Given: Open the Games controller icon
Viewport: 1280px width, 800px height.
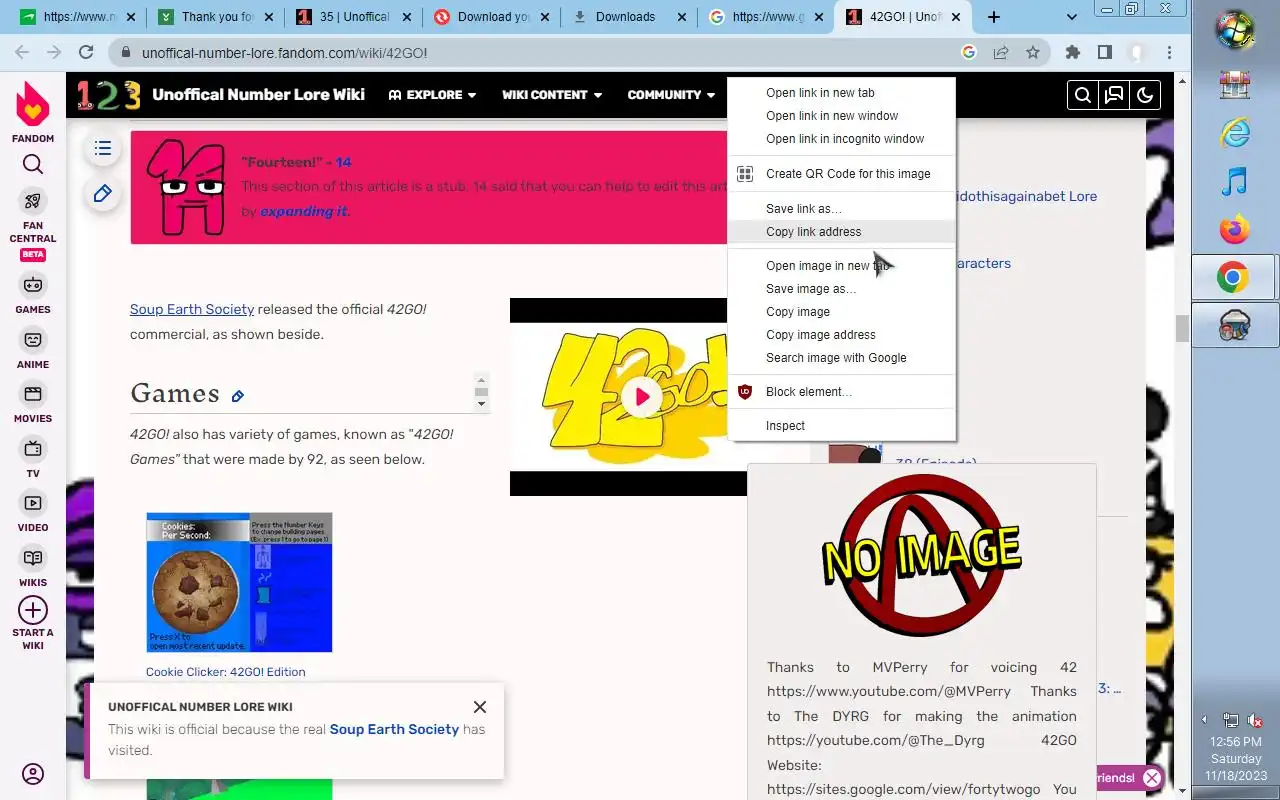Looking at the screenshot, I should pyautogui.click(x=33, y=285).
